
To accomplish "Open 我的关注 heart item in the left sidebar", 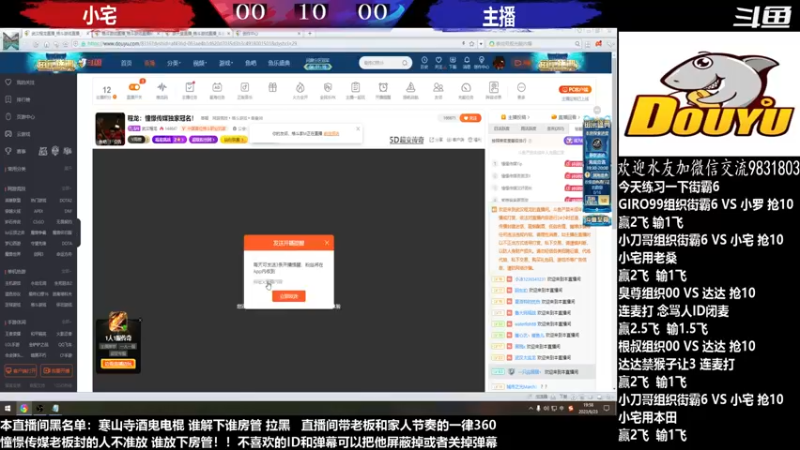I will point(20,82).
